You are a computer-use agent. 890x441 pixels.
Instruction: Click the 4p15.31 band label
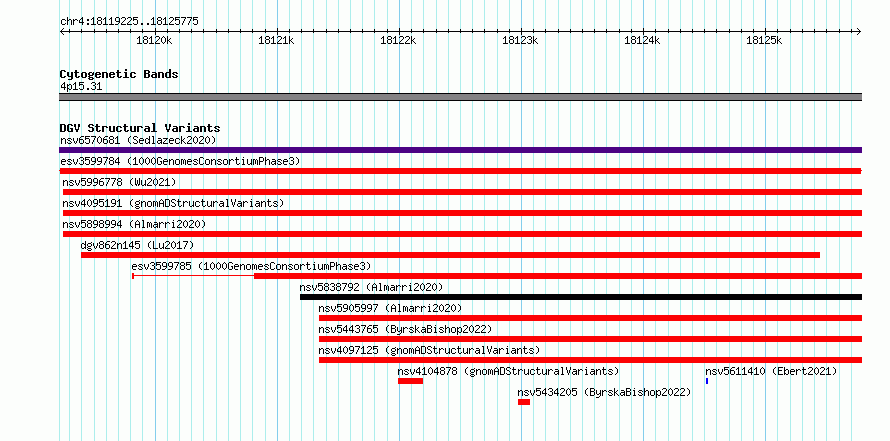coord(81,86)
